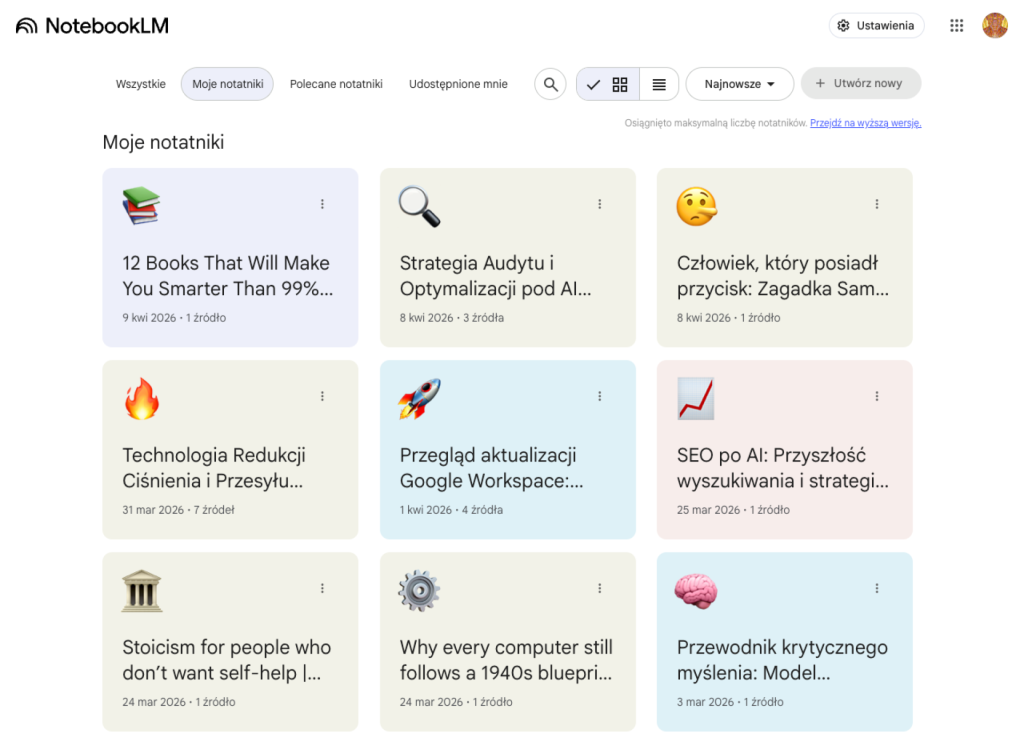Screen dimensions: 1024x737
Task: Open the Polecane notatniki tab
Action: (x=336, y=84)
